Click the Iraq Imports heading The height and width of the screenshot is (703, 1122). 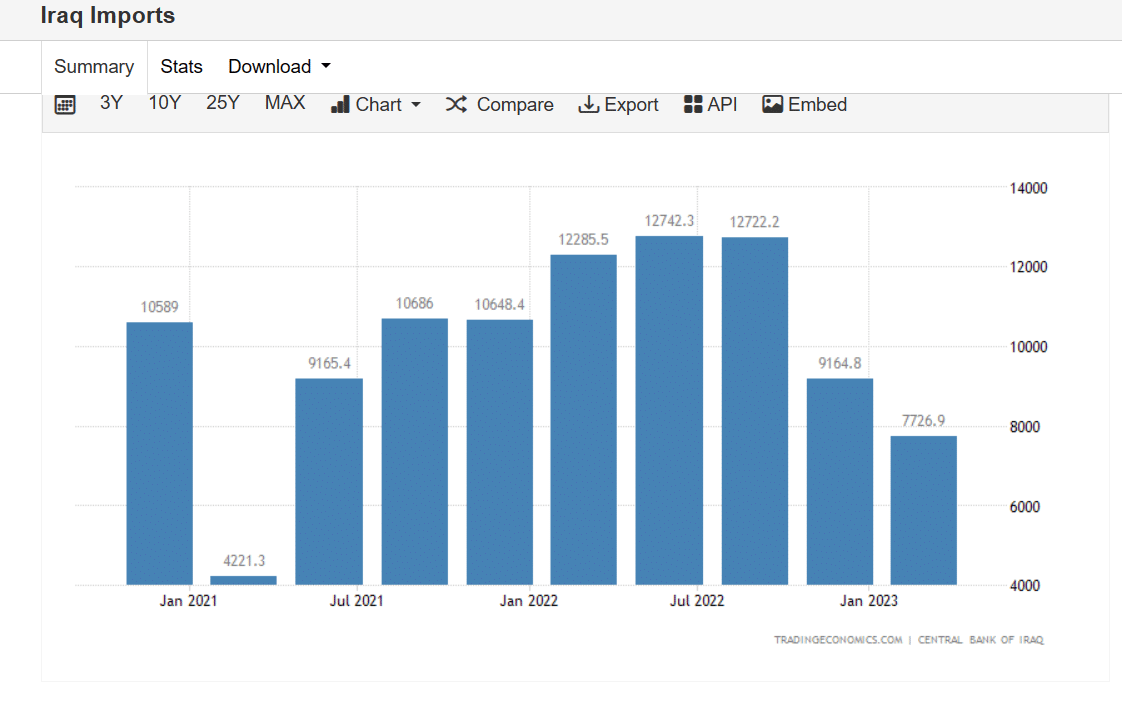pos(108,16)
